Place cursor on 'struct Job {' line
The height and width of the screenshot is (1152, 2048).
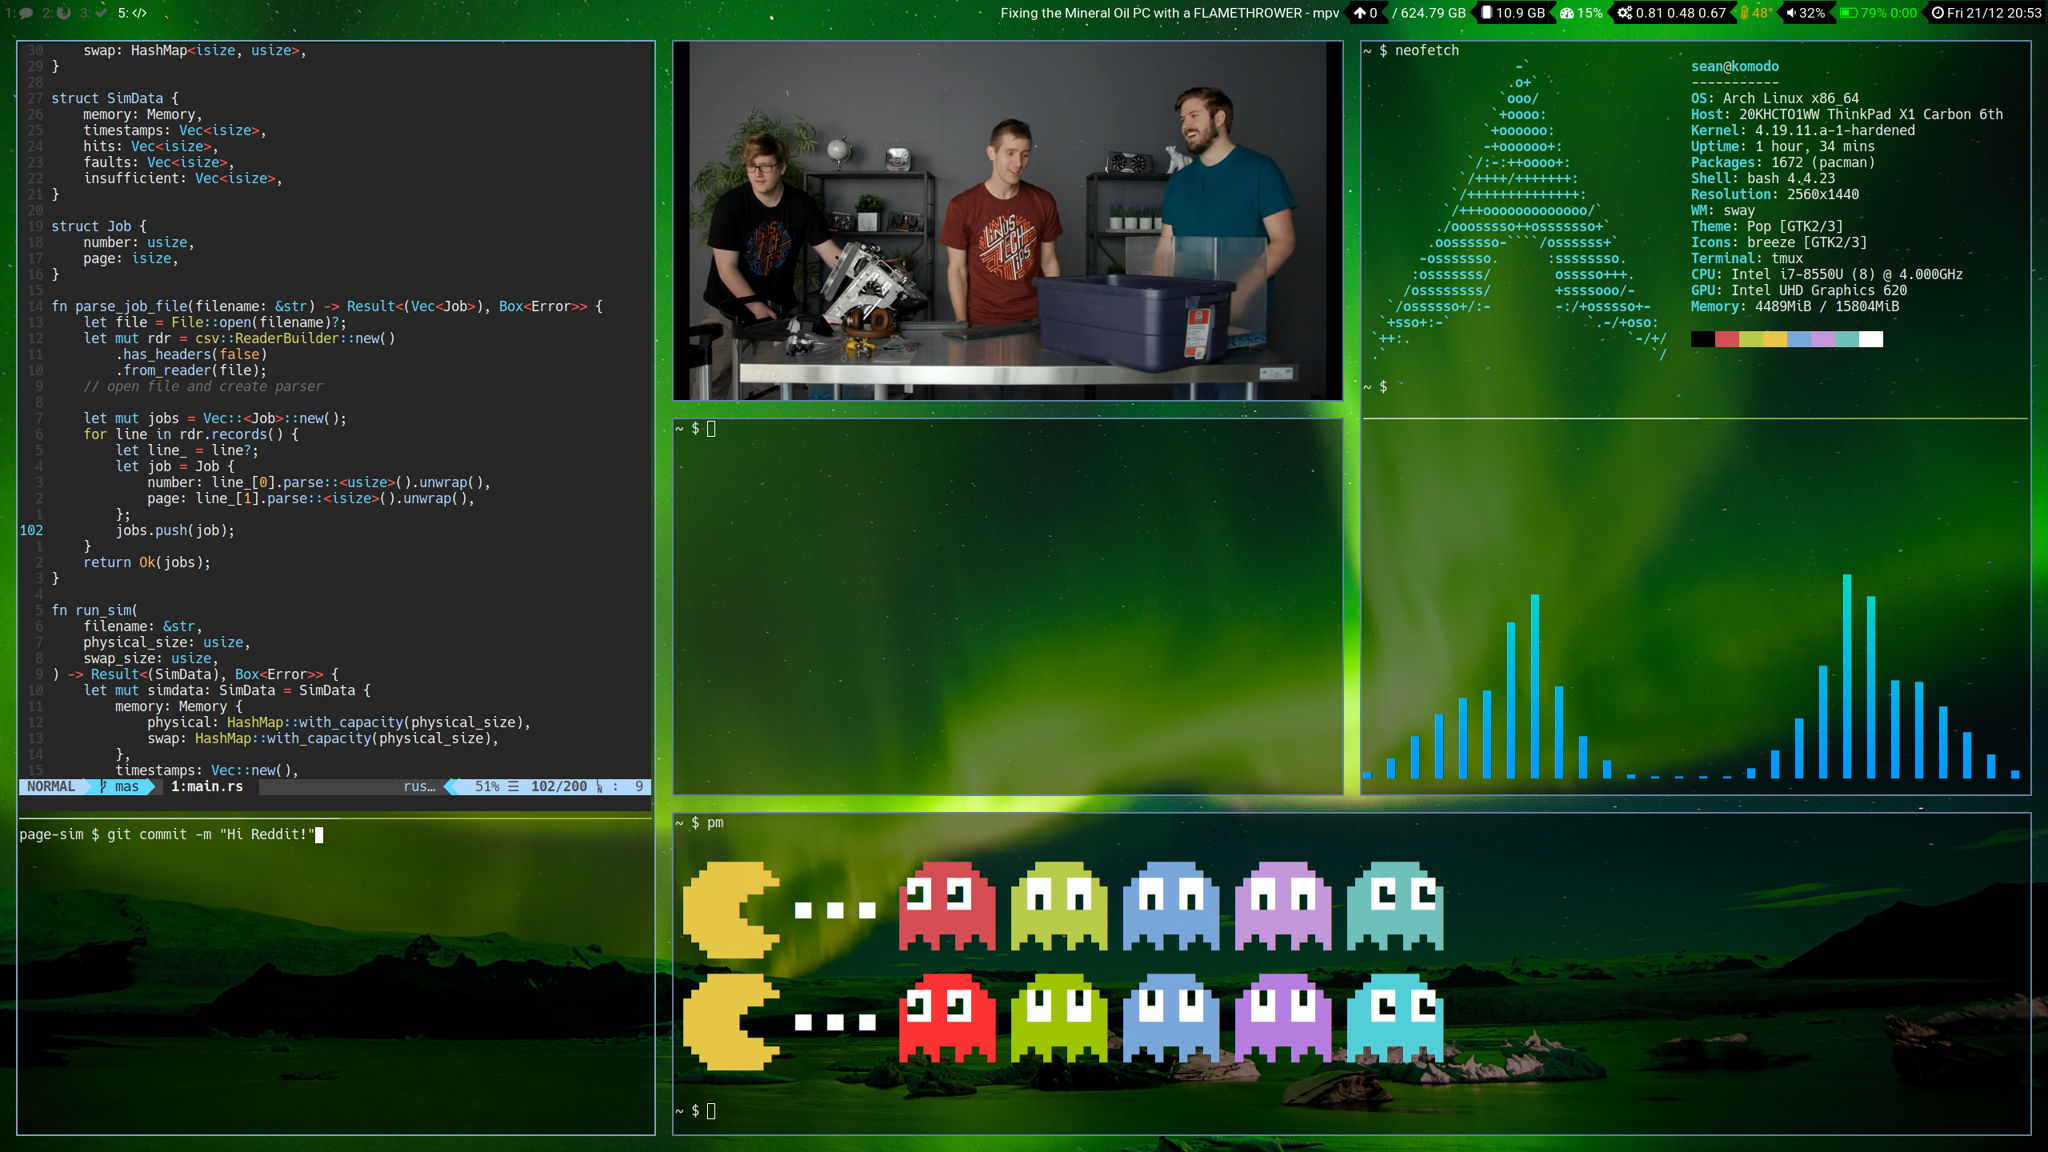(x=99, y=226)
